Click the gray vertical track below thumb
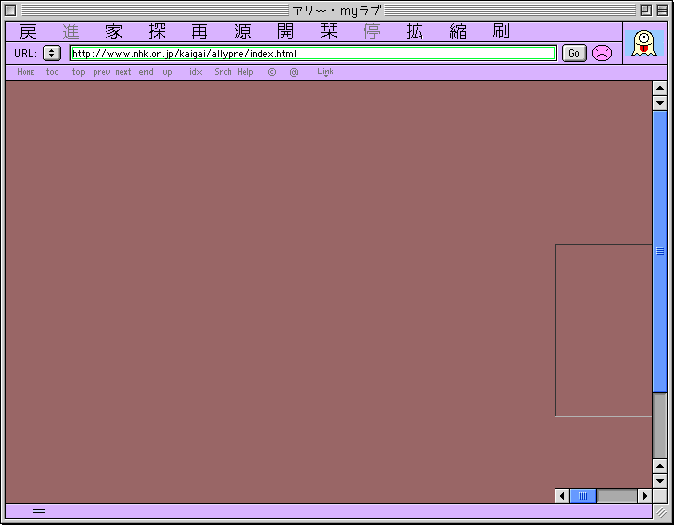The width and height of the screenshot is (674, 525). pos(660,426)
